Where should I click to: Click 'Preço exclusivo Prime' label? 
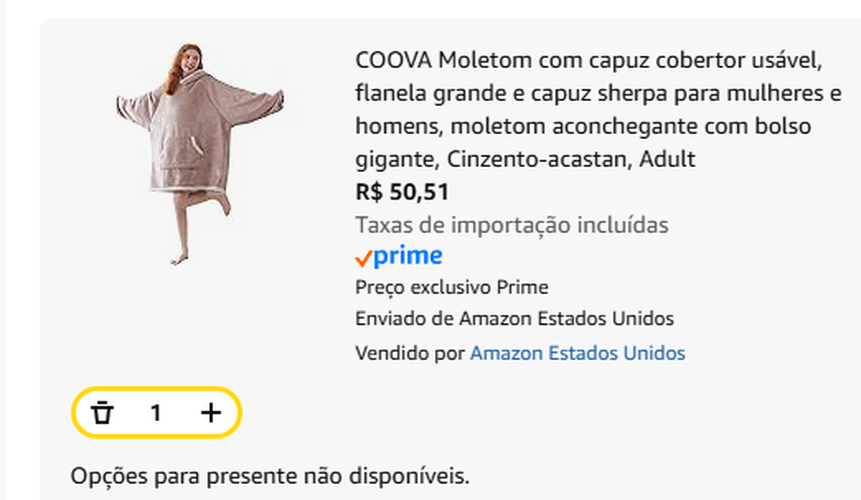point(452,287)
